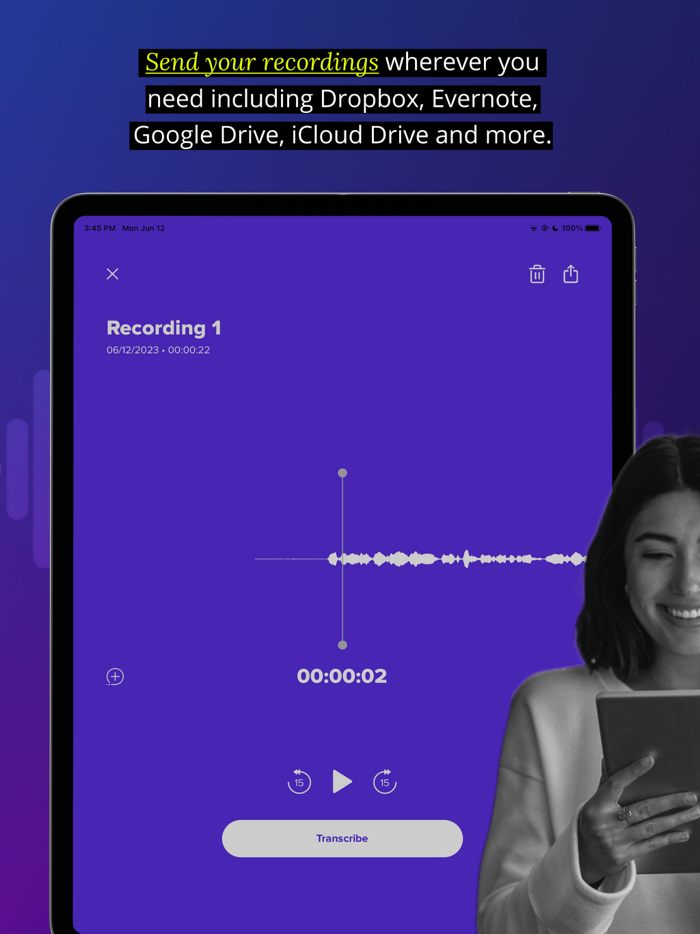Image resolution: width=700 pixels, height=934 pixels.
Task: Tap the 100% battery percentage
Action: tap(572, 228)
